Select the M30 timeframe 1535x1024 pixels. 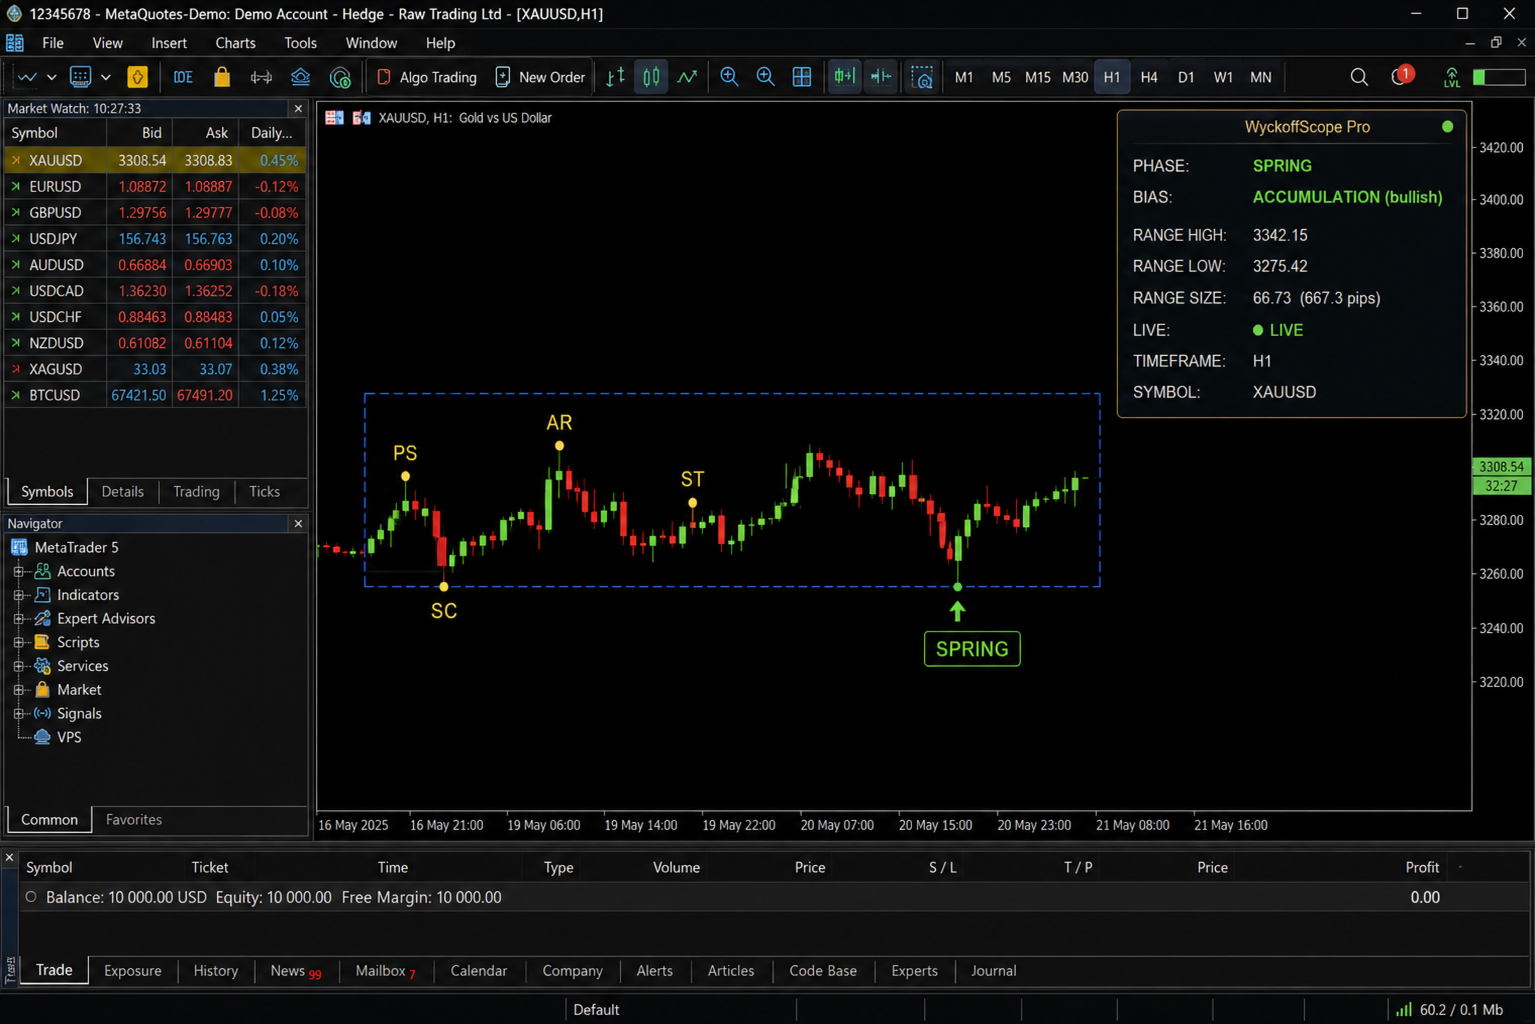click(x=1075, y=77)
